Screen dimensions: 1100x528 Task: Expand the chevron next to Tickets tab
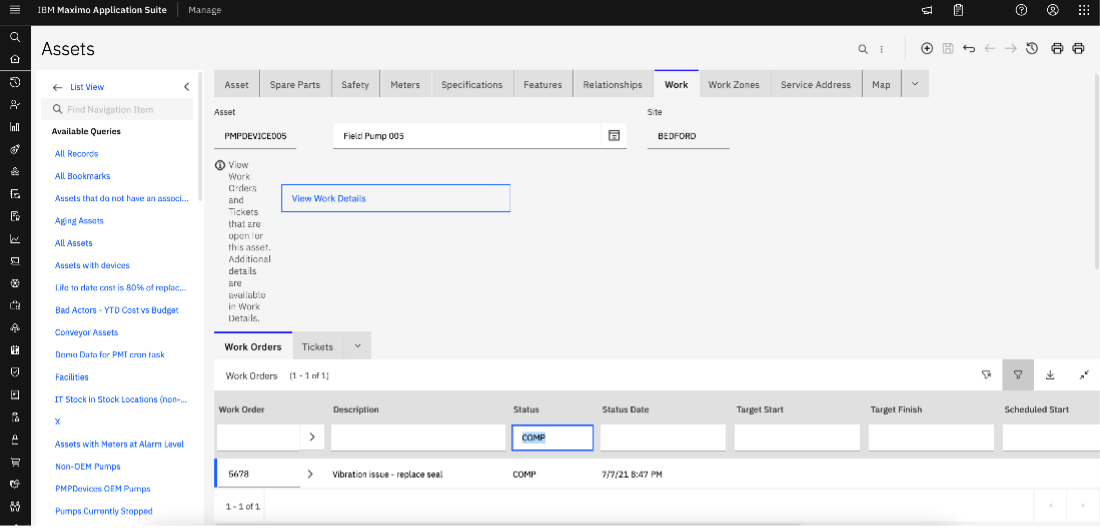(x=357, y=346)
